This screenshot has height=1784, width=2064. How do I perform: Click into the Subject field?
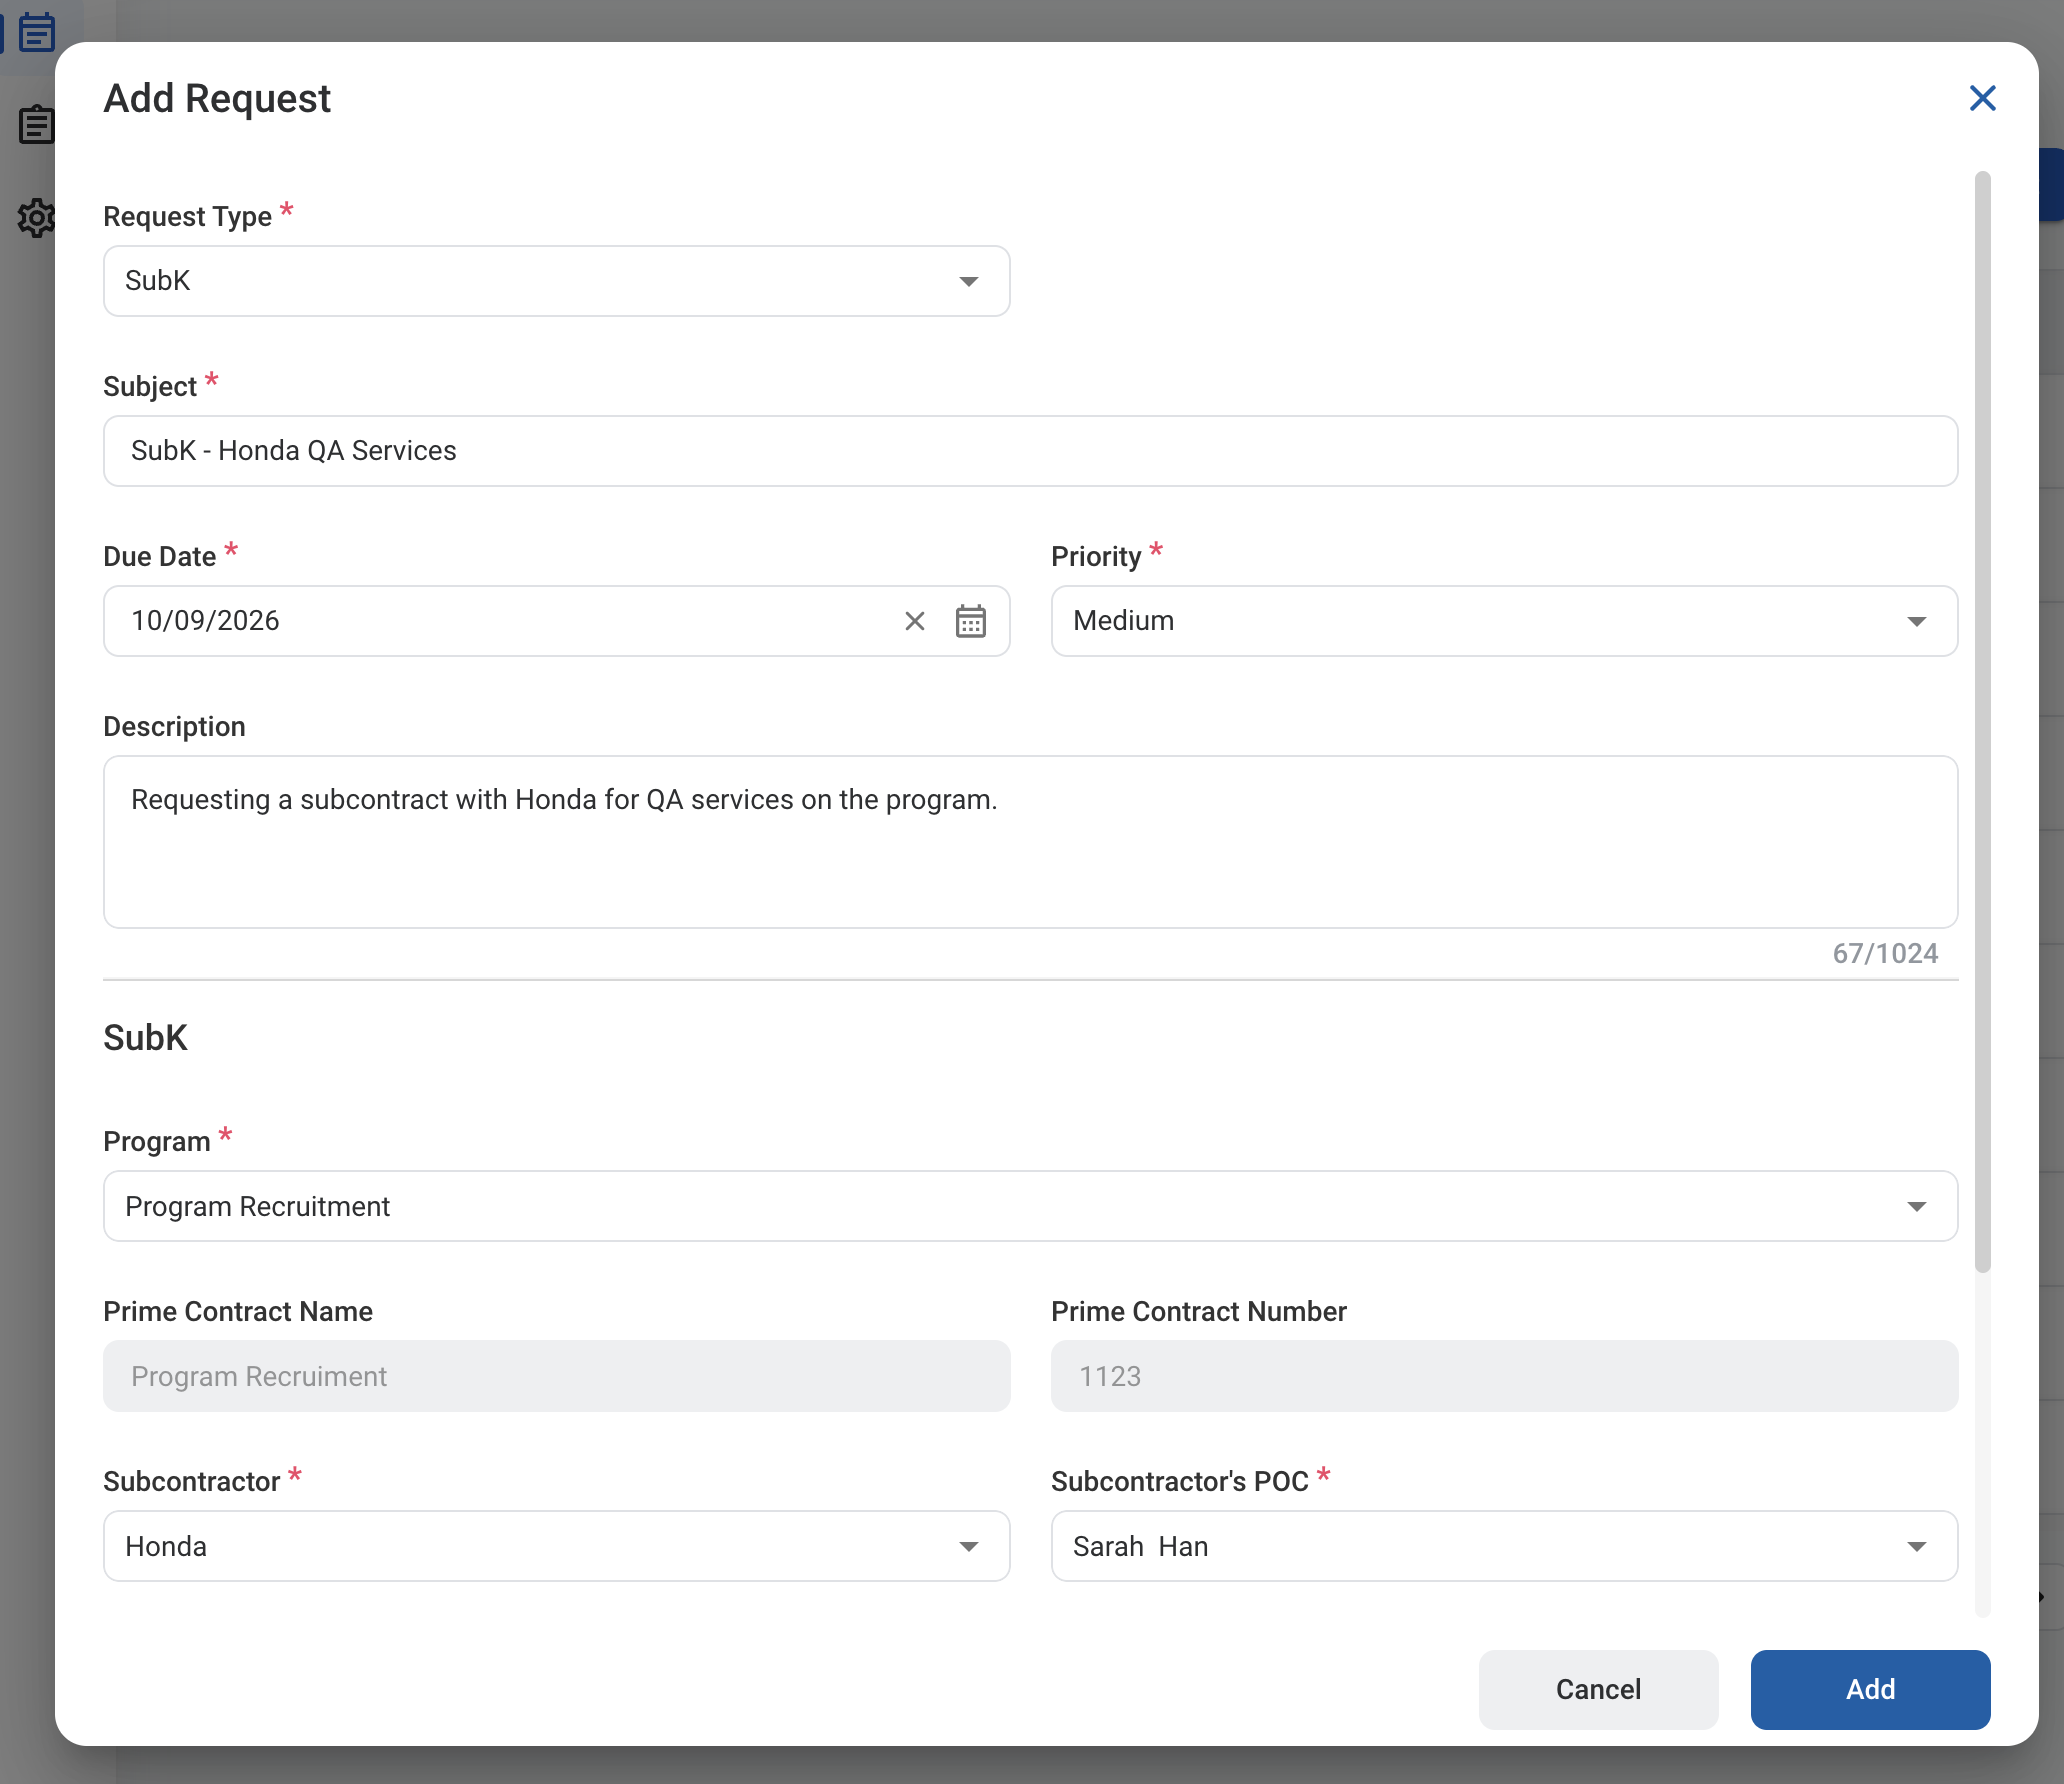[1030, 451]
